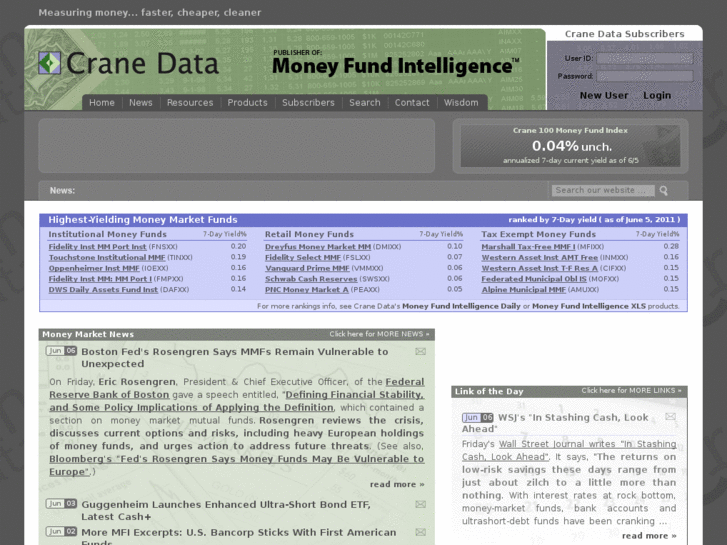The image size is (727, 545).
Task: Open Bloomberg's Fed's Rosengren article link
Action: 236,465
